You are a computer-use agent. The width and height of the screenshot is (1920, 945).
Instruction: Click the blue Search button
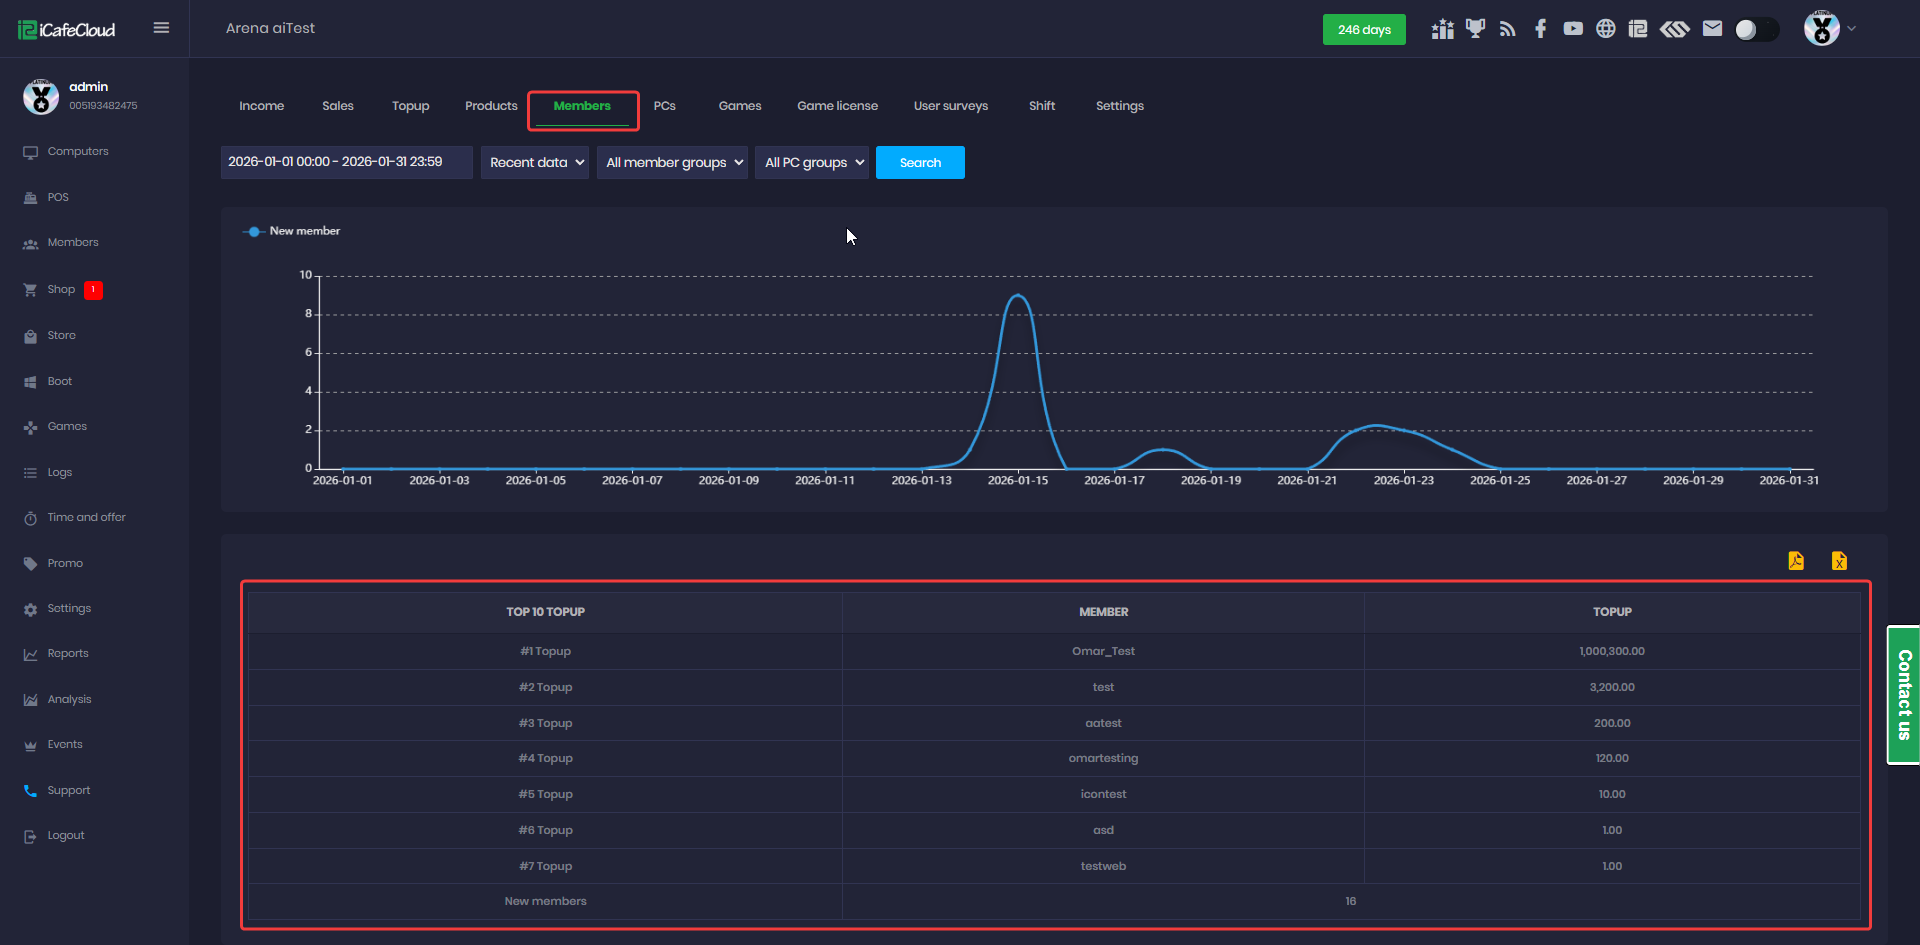pos(920,162)
